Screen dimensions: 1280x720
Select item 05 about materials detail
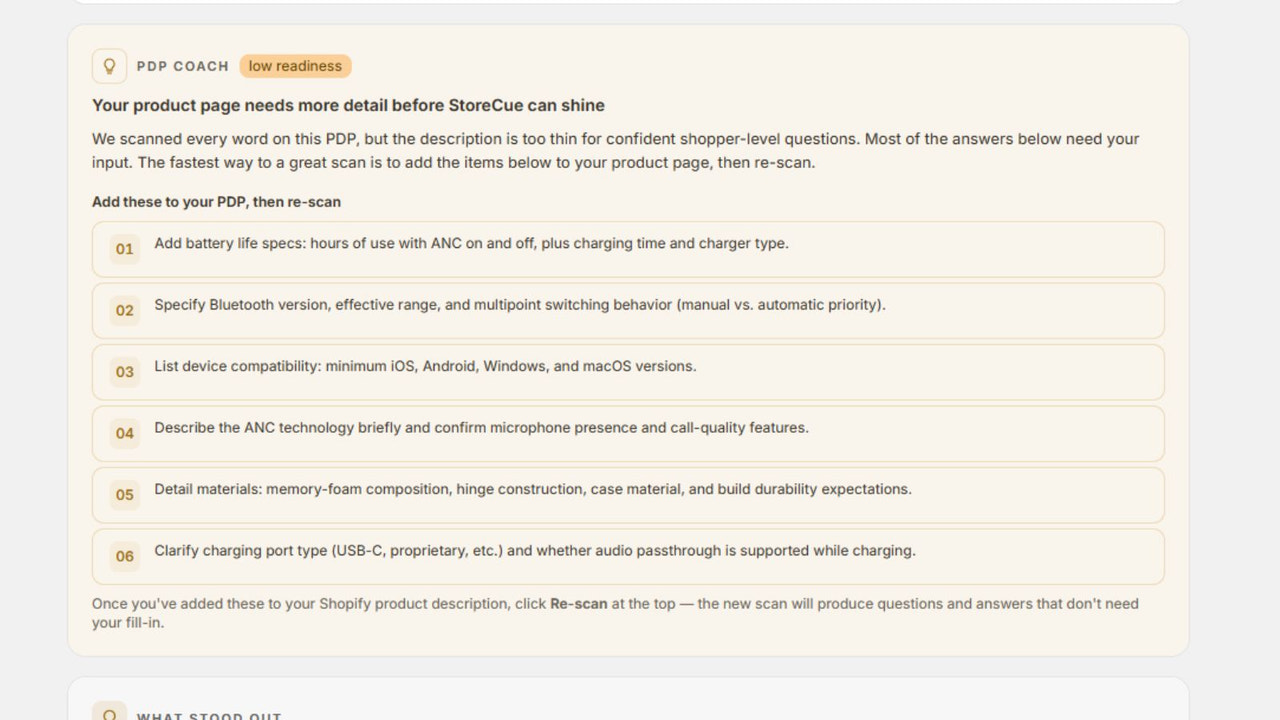(x=628, y=495)
